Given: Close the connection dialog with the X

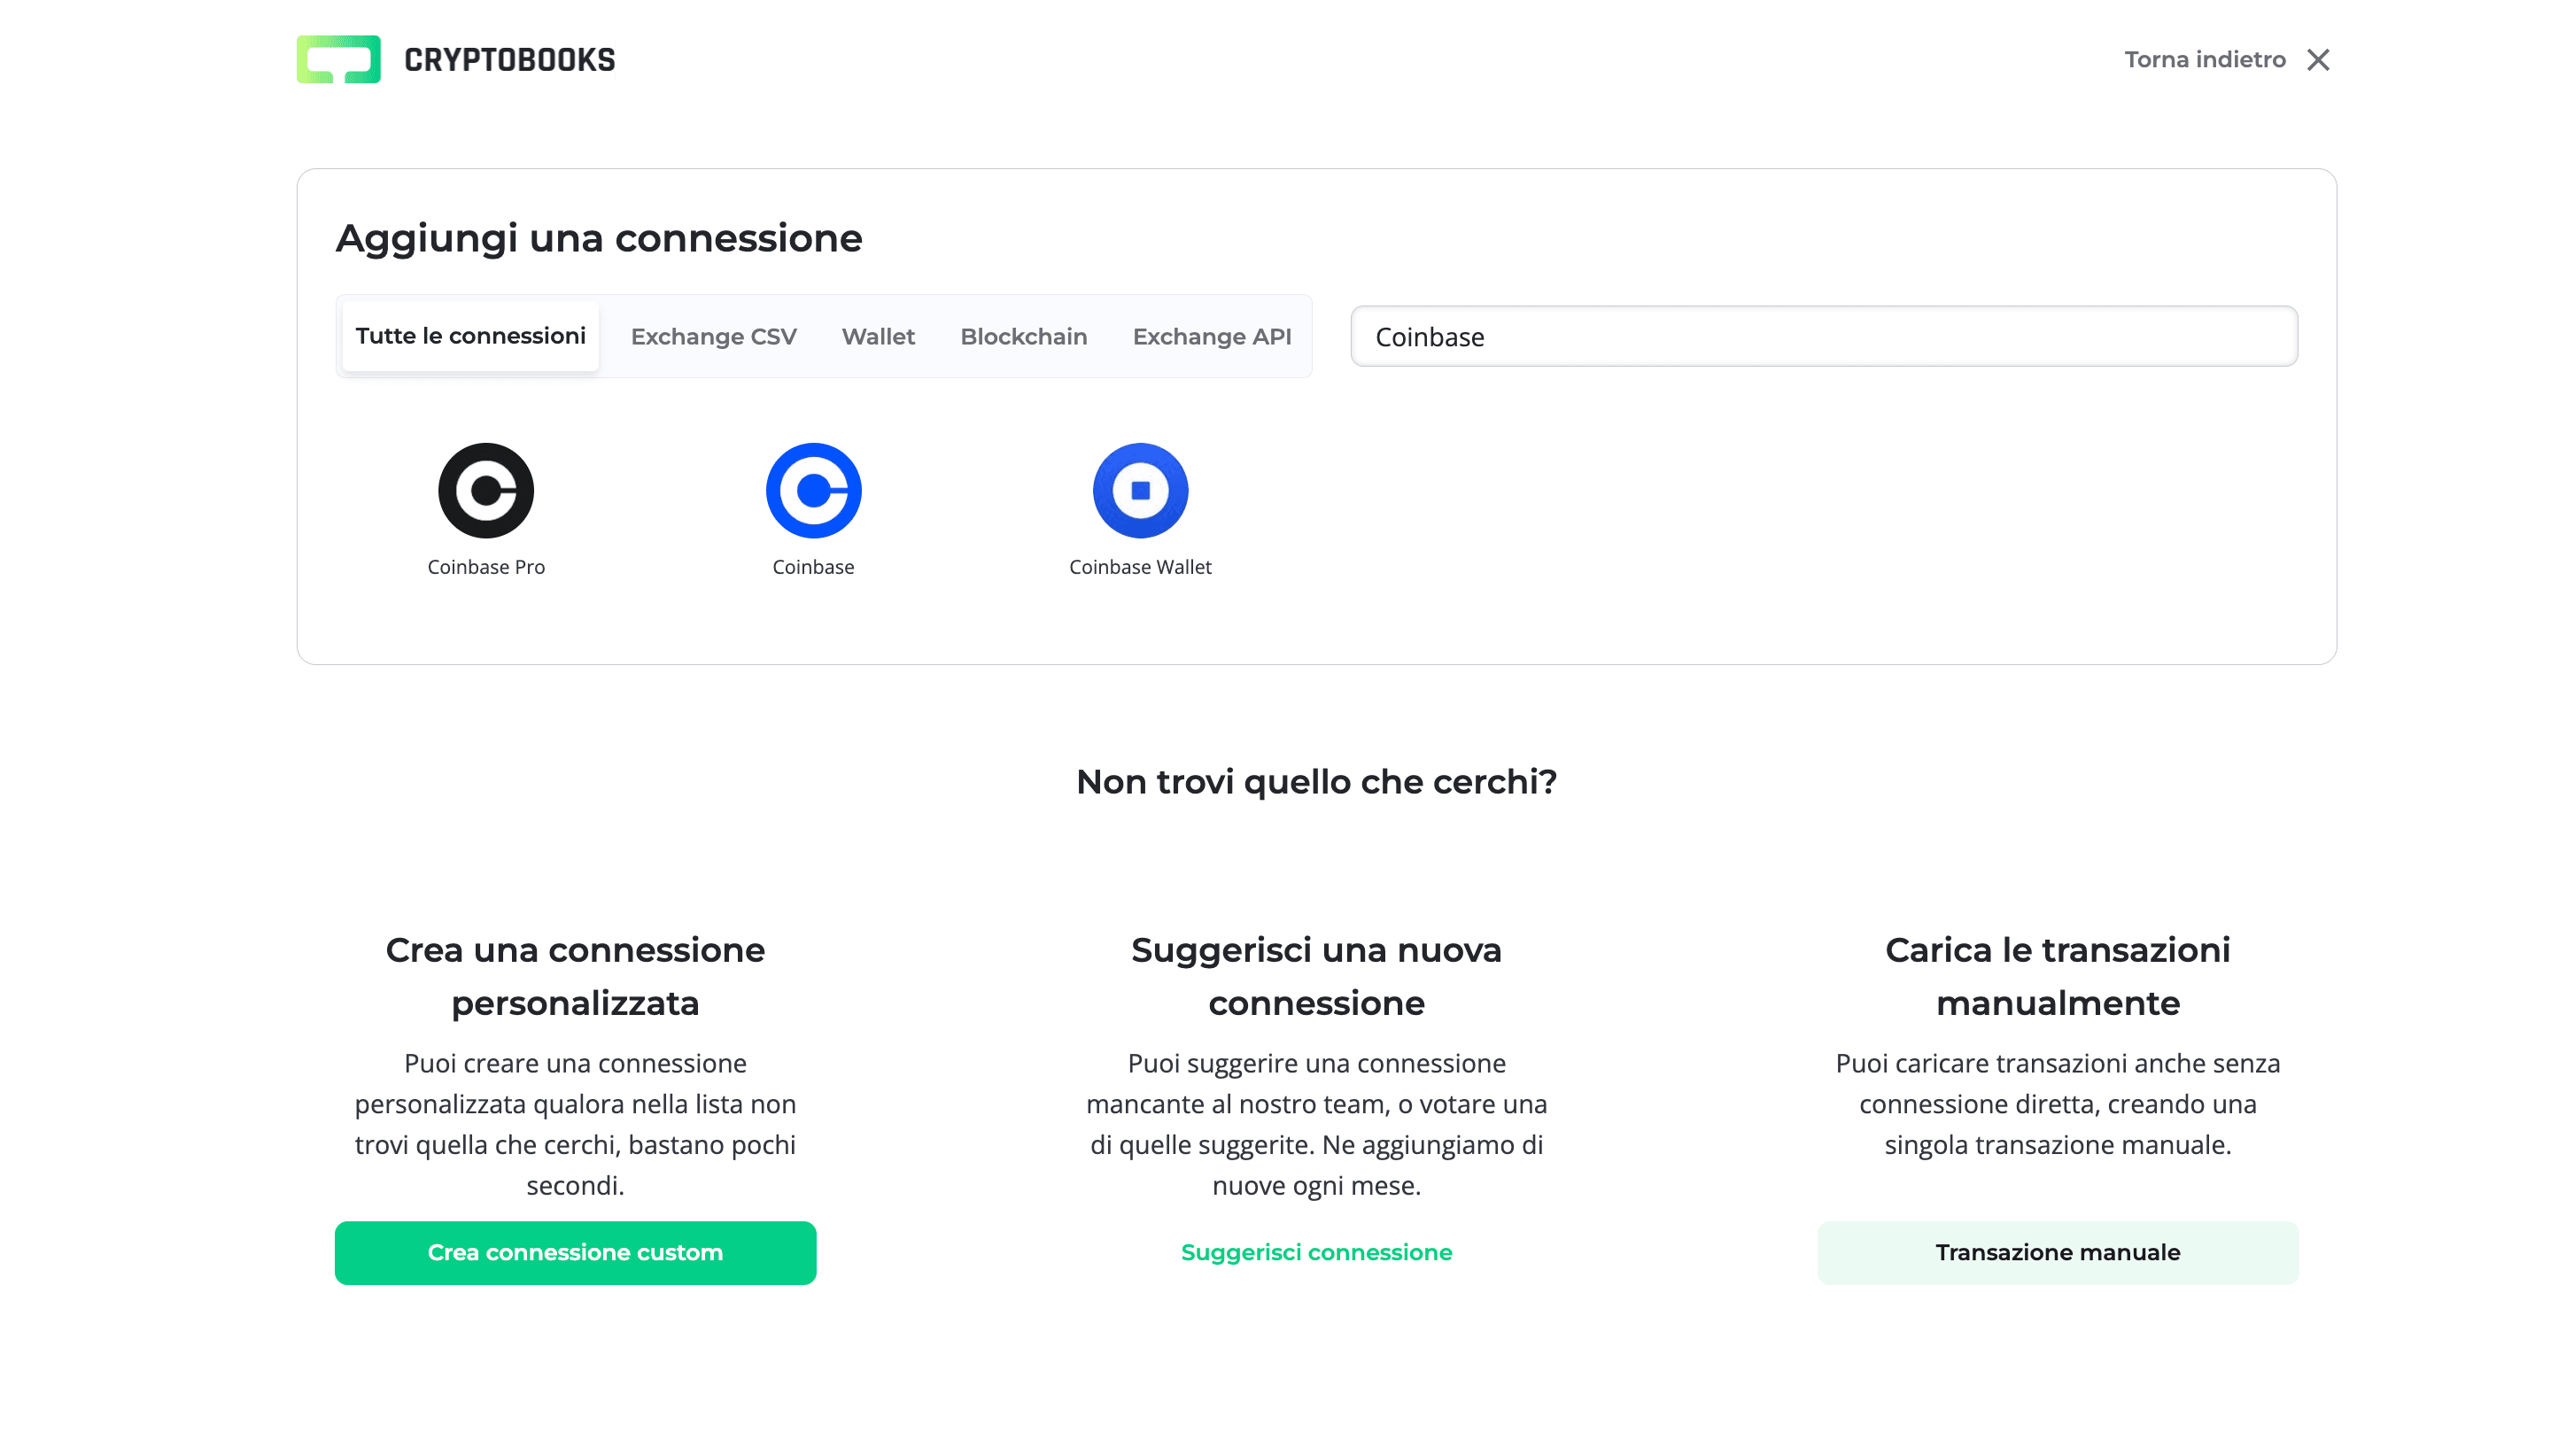Looking at the screenshot, I should [x=2318, y=59].
